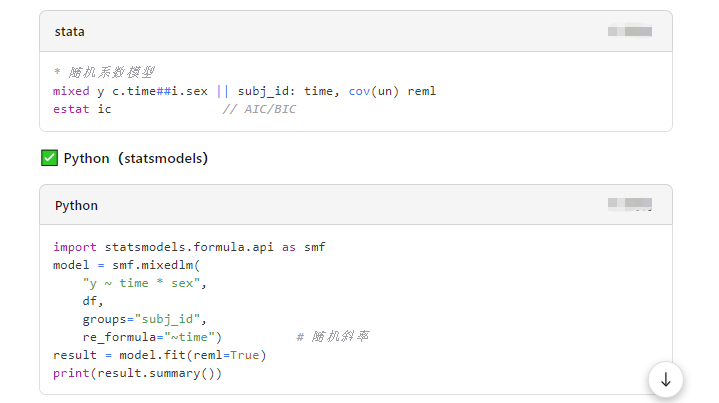Click the model = smf.mixedlm( line

coord(127,265)
